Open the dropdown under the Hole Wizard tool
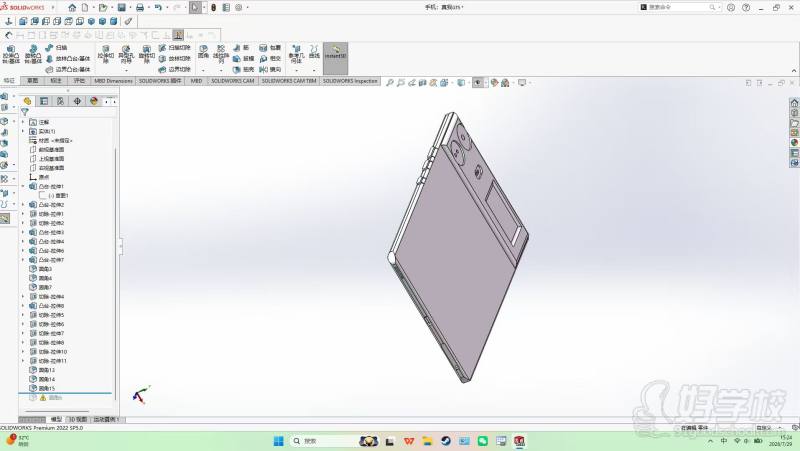Viewport: 800px width, 451px height. pos(126,70)
